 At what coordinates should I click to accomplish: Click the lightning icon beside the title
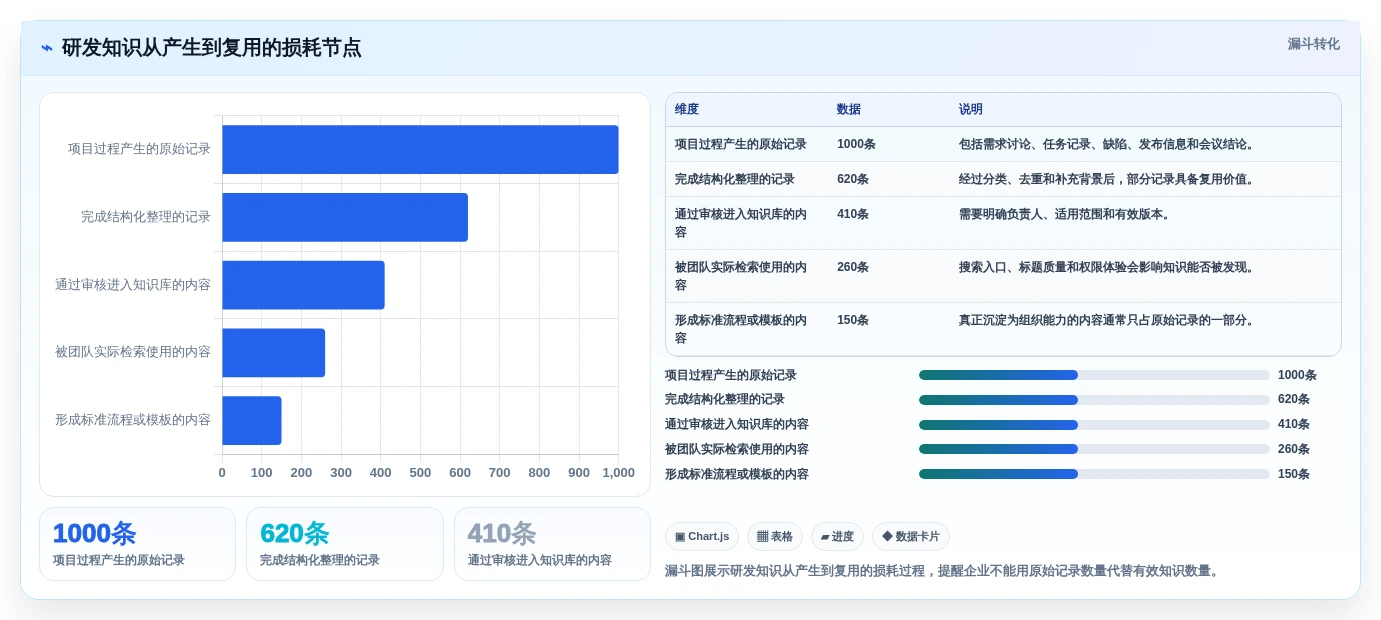[x=47, y=48]
